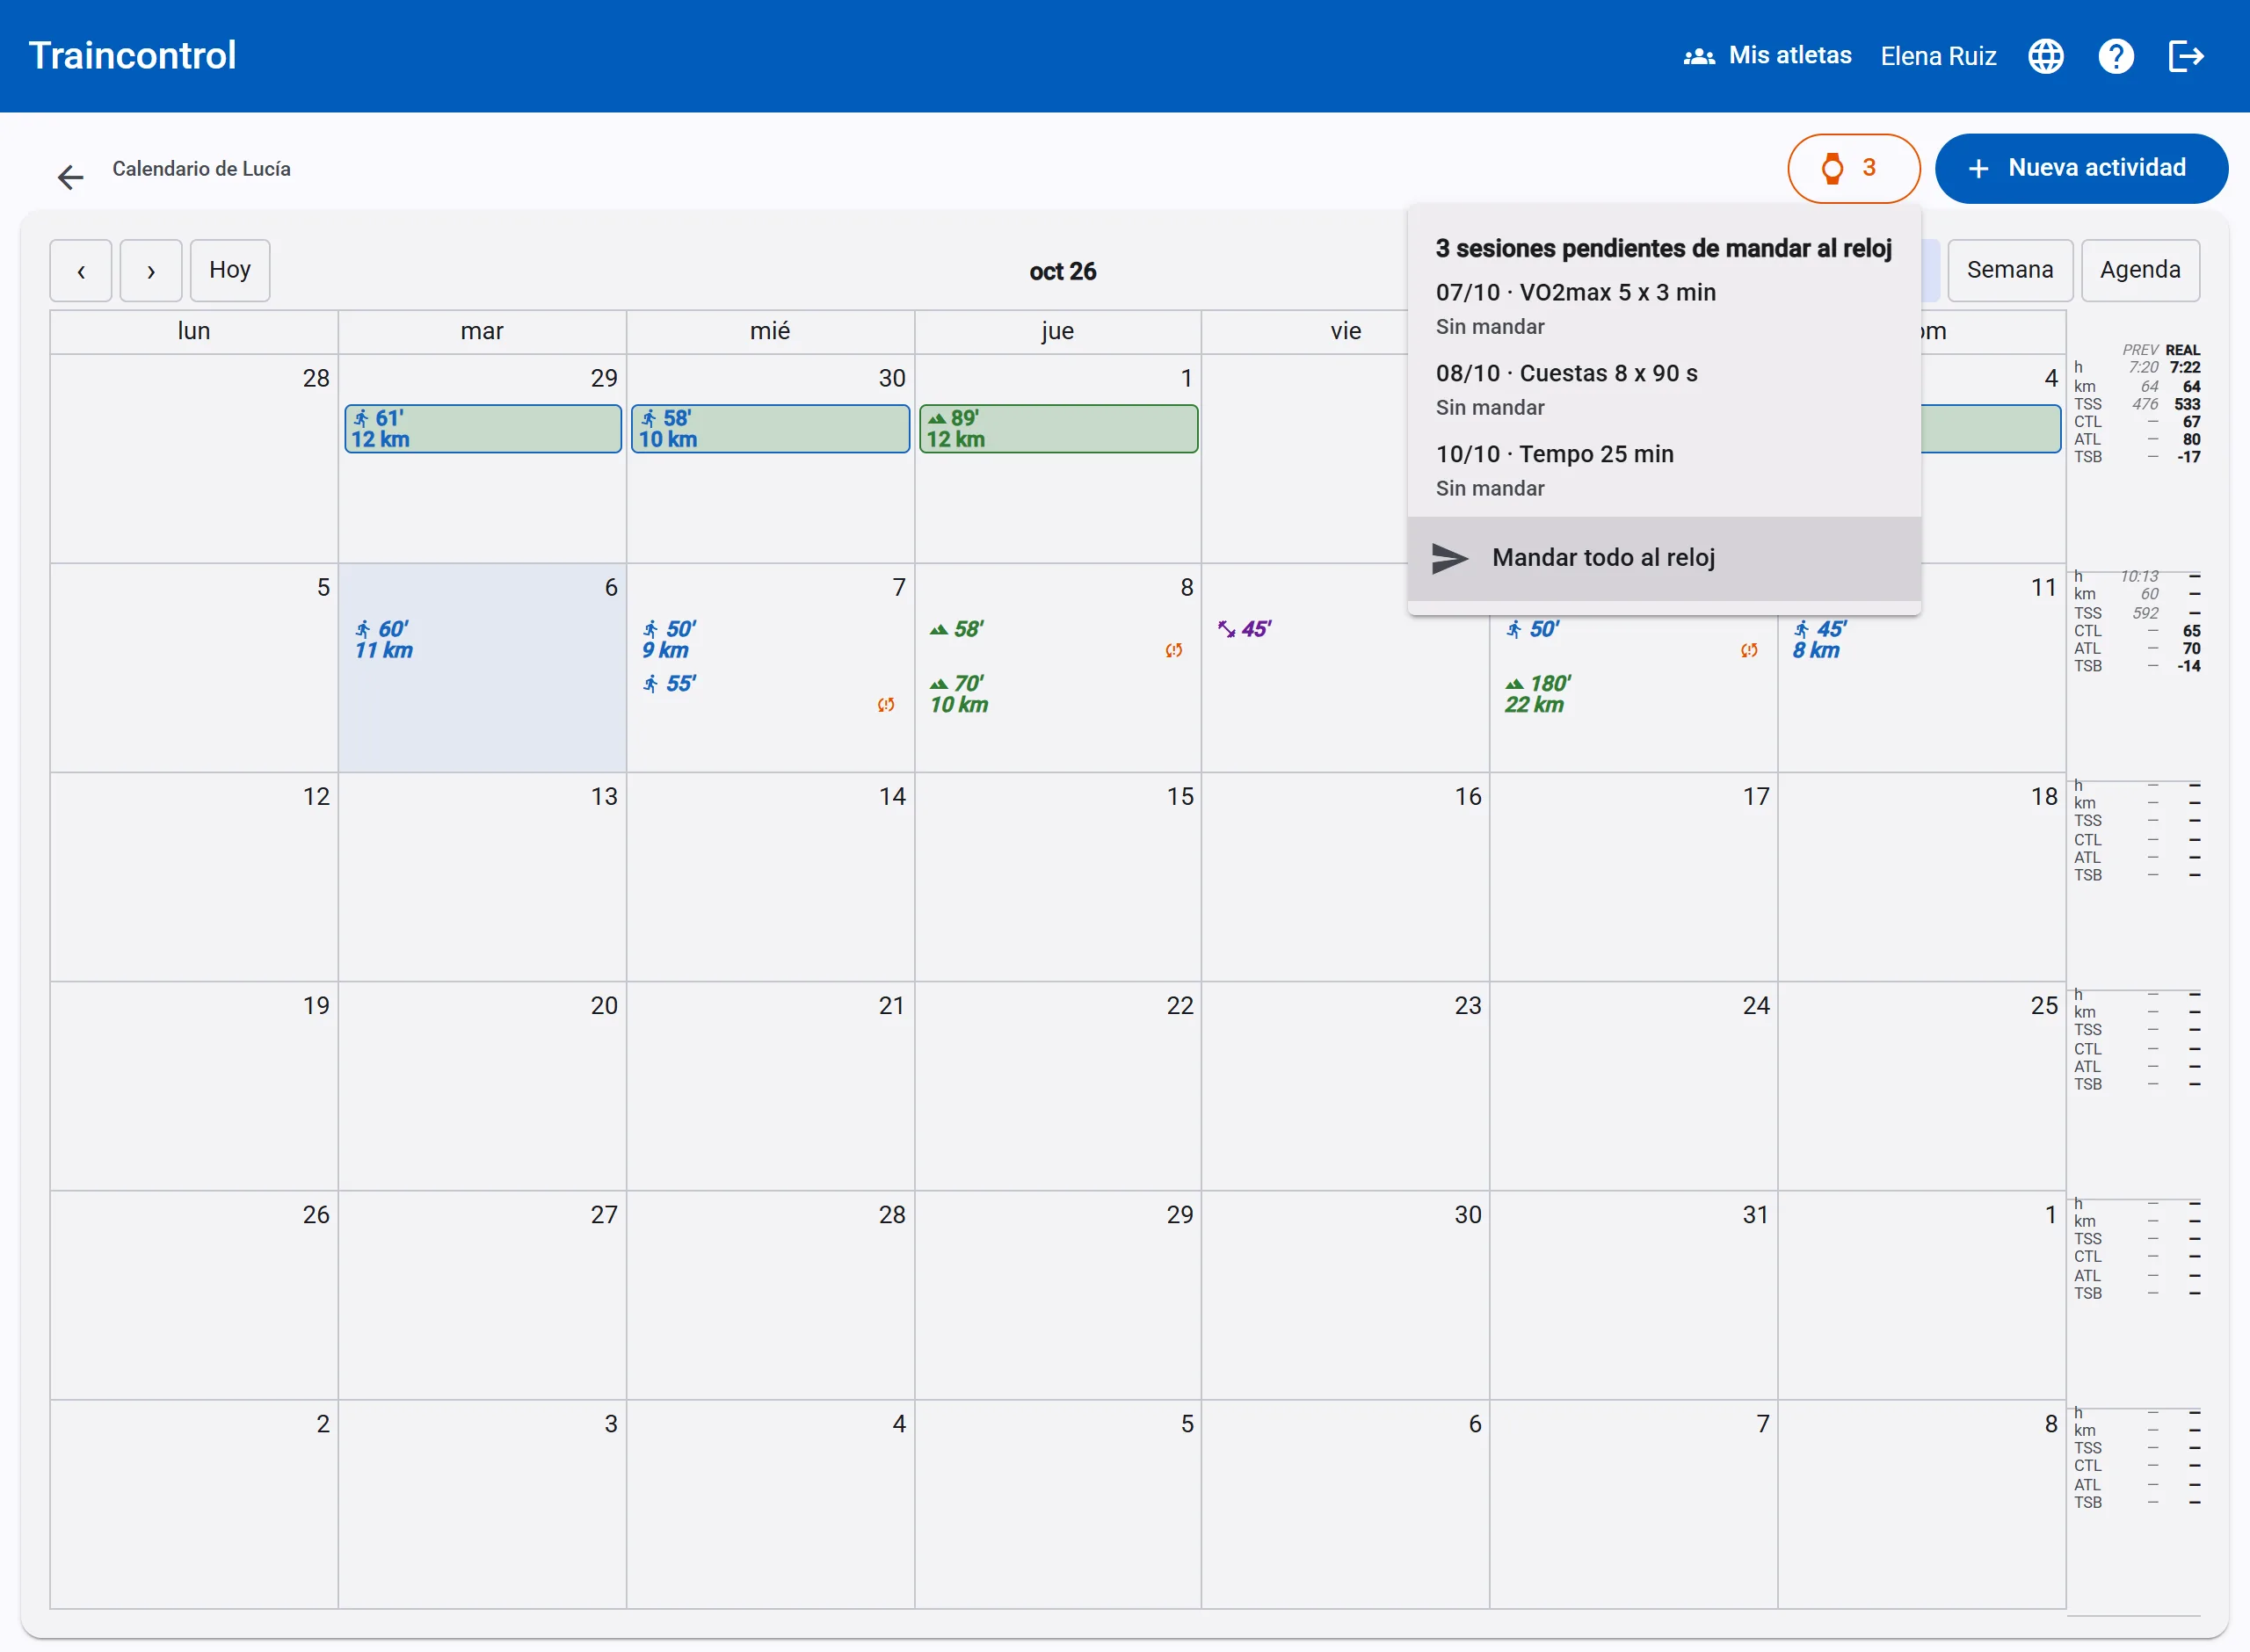The image size is (2250, 1652).
Task: Open the 61' 12 km run on day 29
Action: [483, 429]
